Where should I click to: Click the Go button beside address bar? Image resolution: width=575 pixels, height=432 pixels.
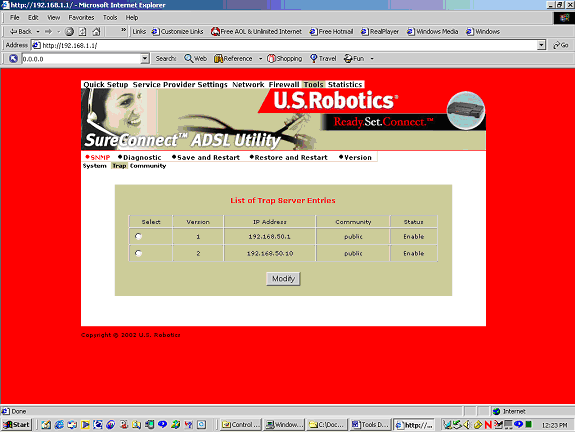pyautogui.click(x=561, y=45)
